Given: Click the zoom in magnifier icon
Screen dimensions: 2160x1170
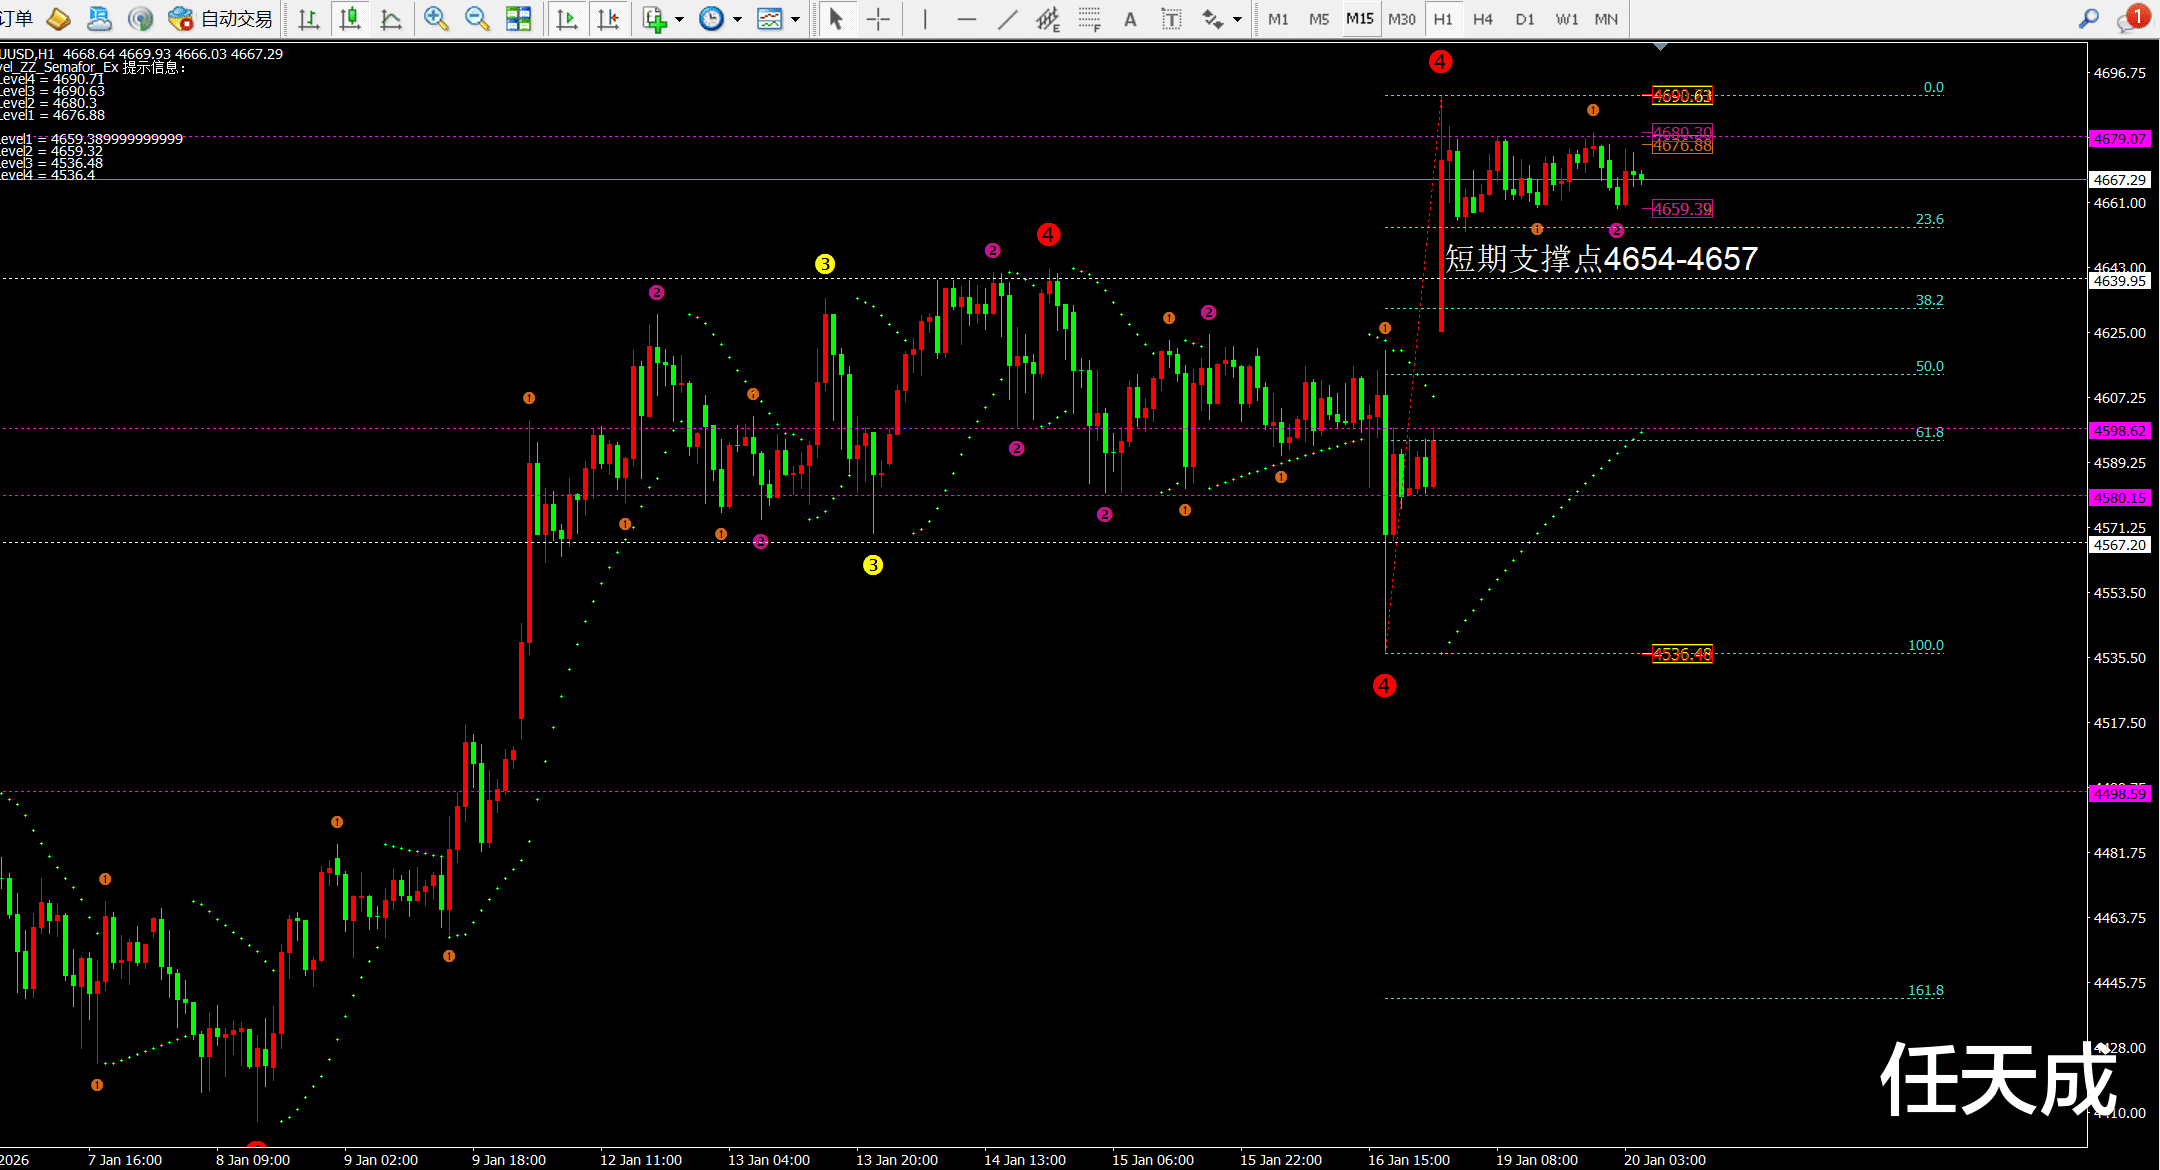Looking at the screenshot, I should coord(435,18).
